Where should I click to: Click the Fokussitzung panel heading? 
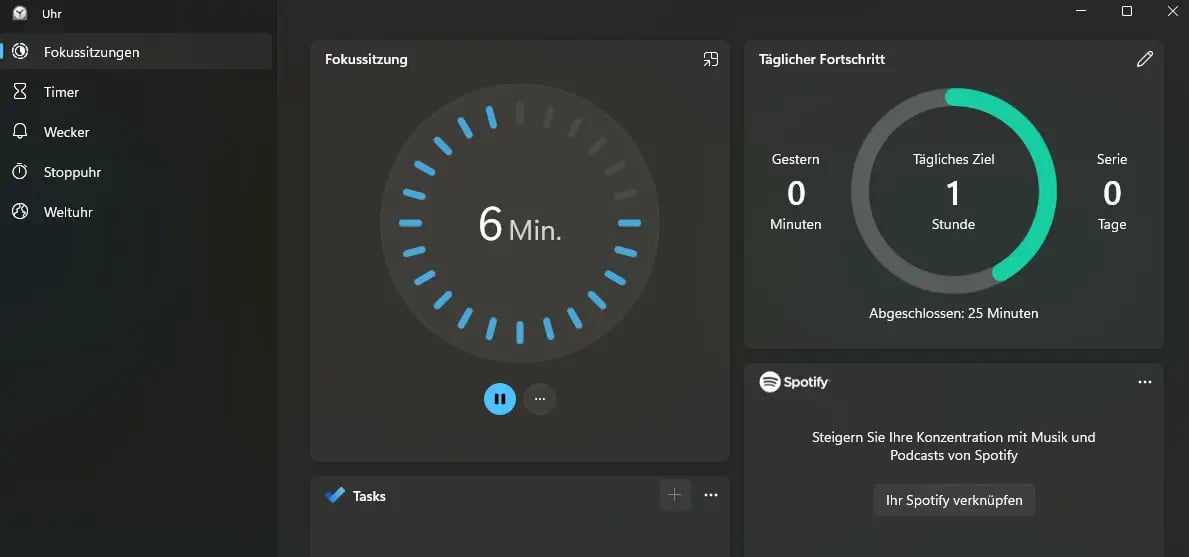[x=366, y=59]
